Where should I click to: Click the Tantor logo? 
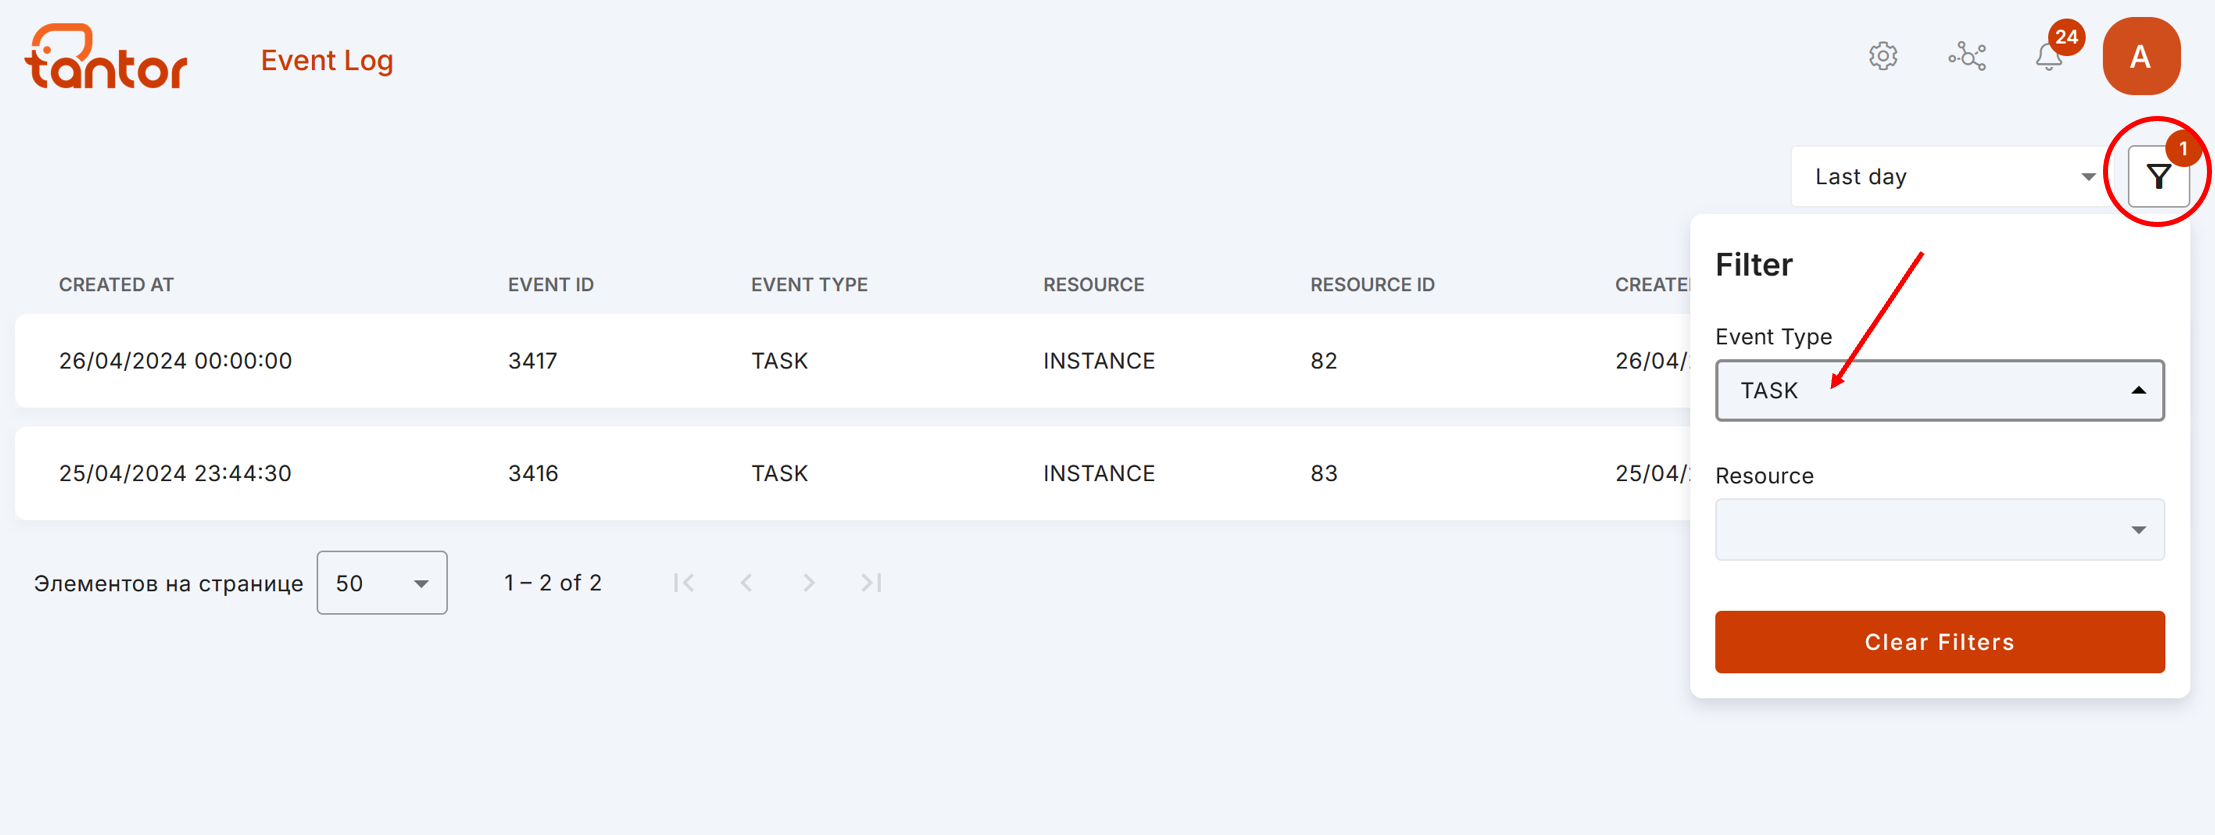[x=106, y=57]
